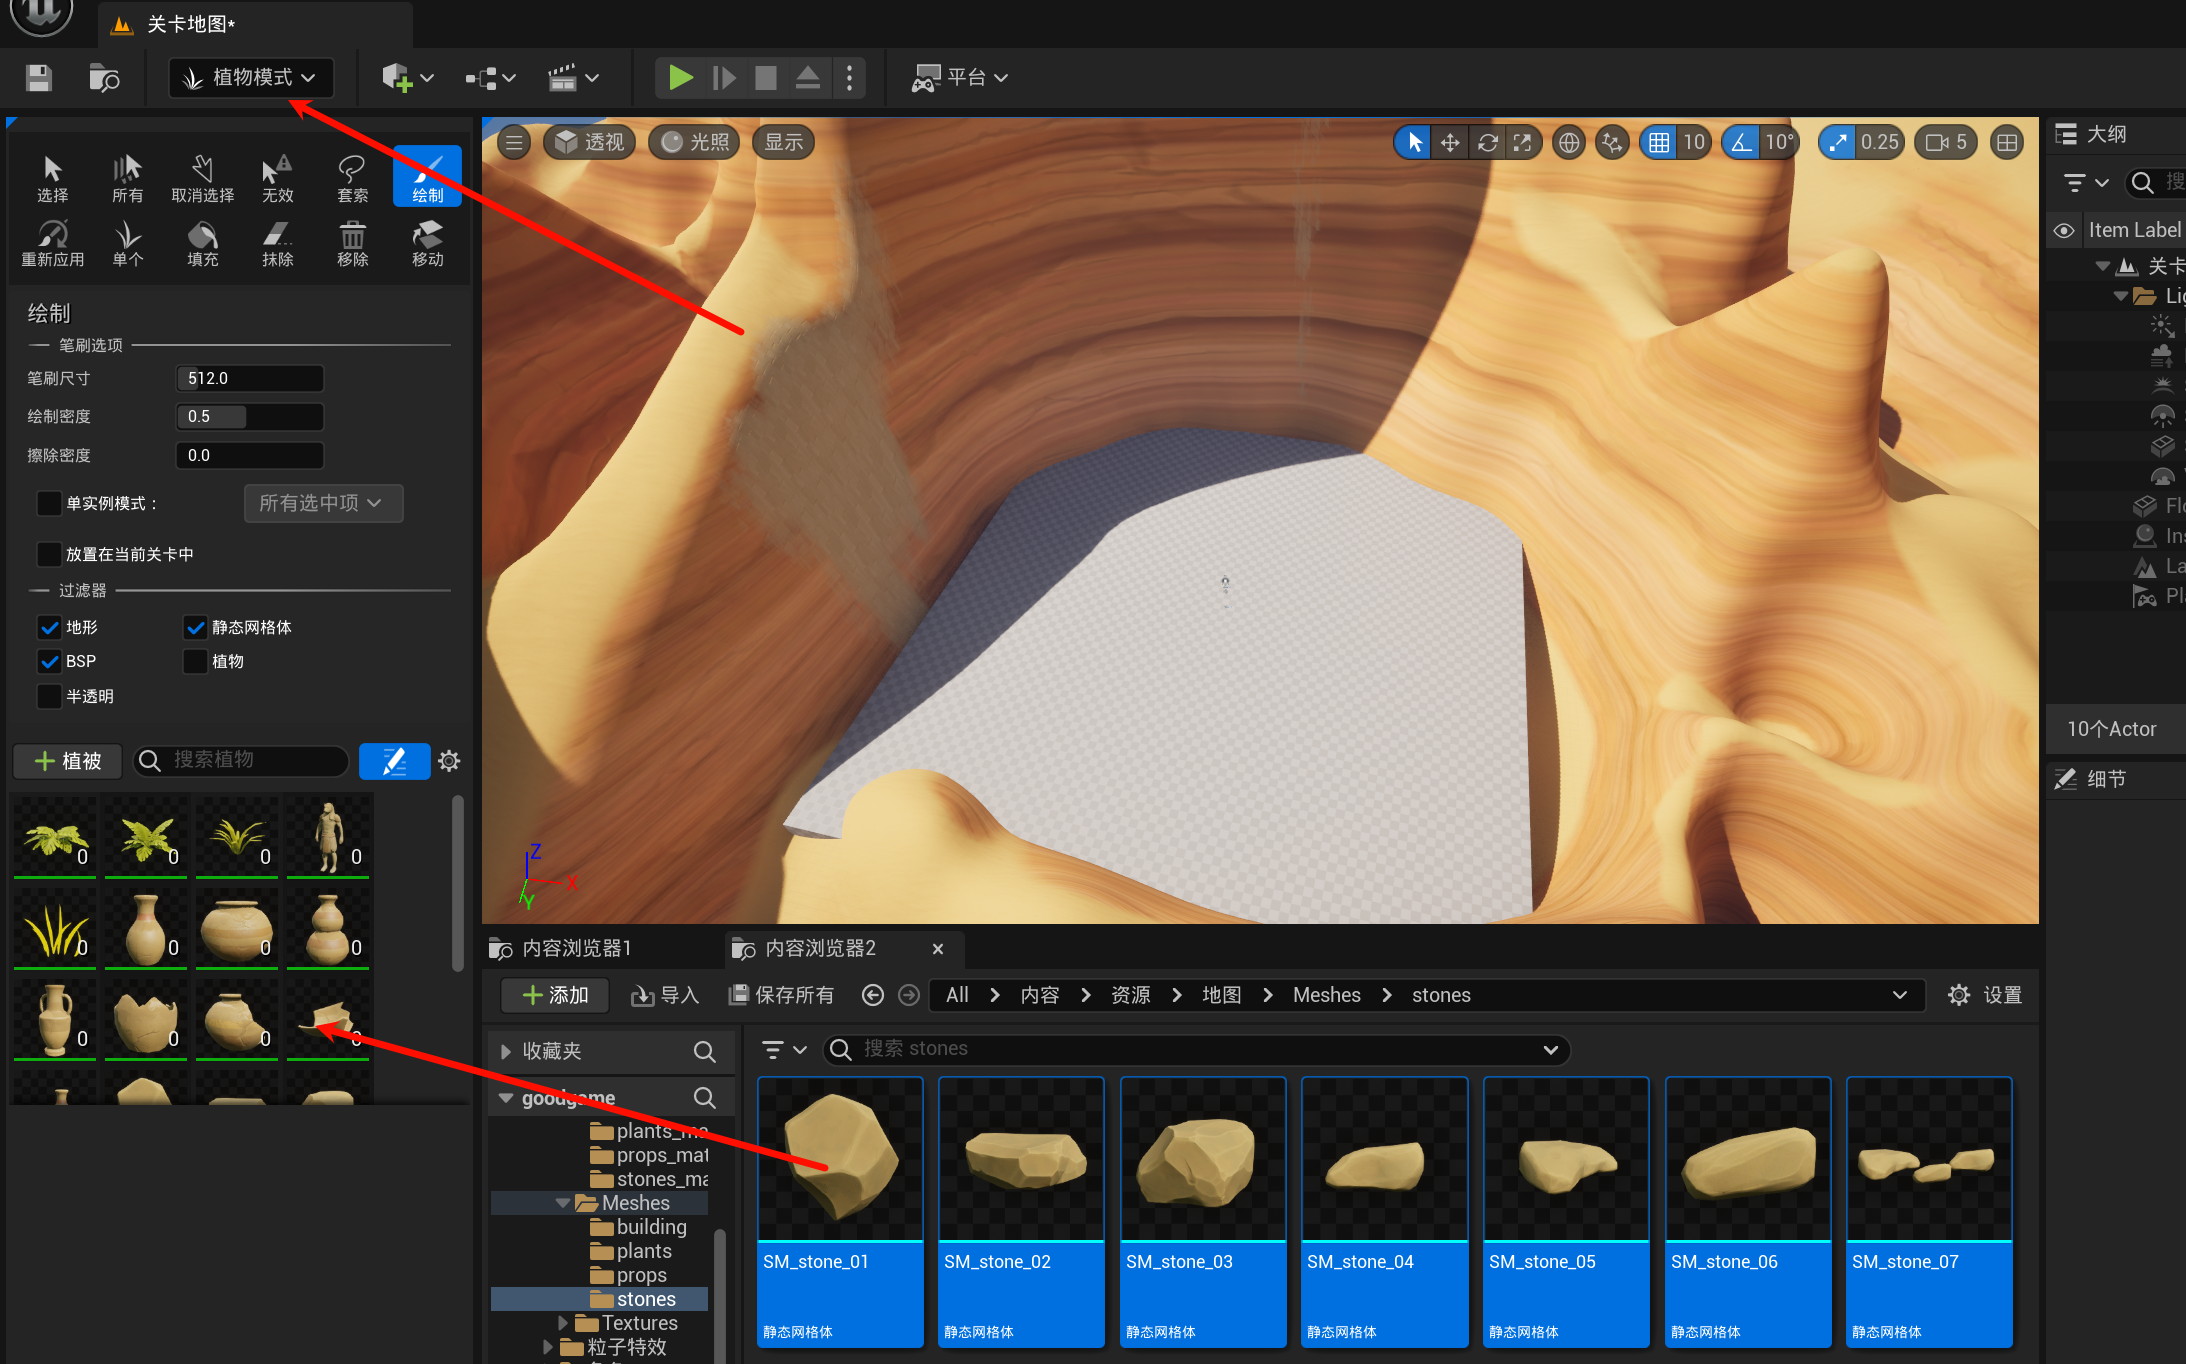
Task: Save the current level with disk icon
Action: click(x=39, y=78)
